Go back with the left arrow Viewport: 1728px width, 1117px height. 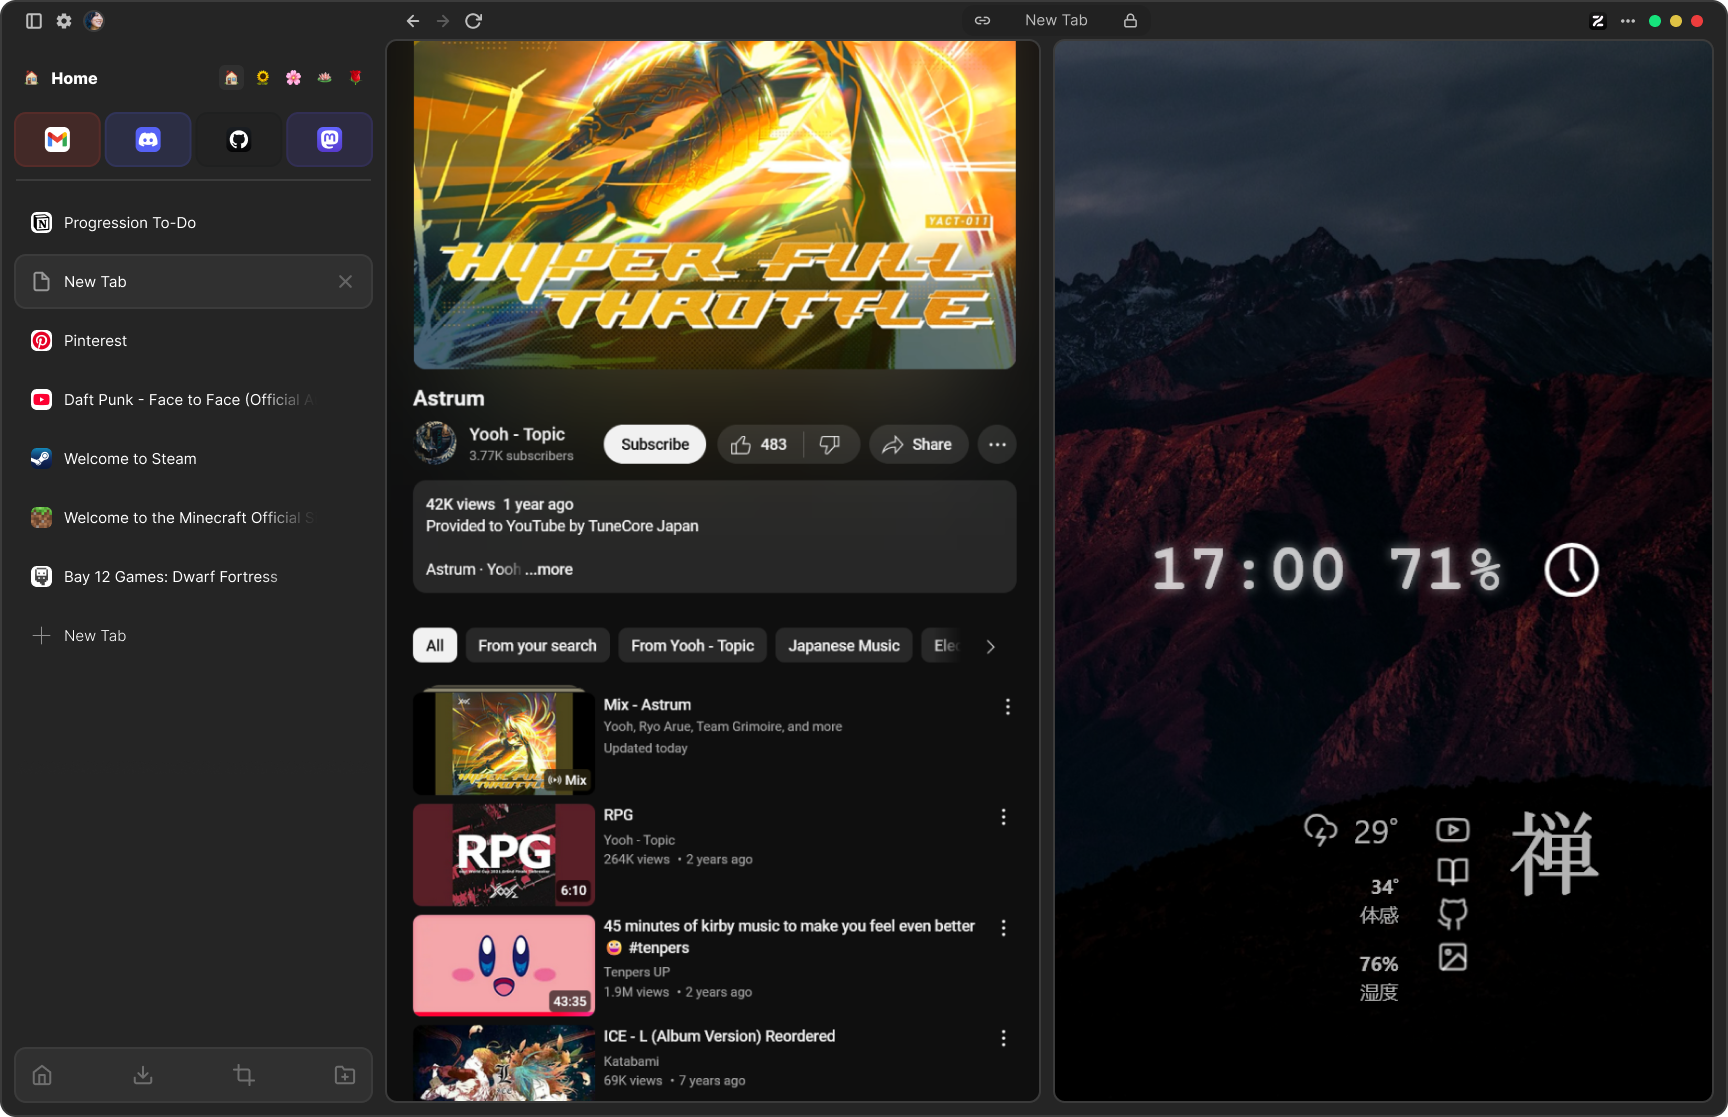[413, 21]
